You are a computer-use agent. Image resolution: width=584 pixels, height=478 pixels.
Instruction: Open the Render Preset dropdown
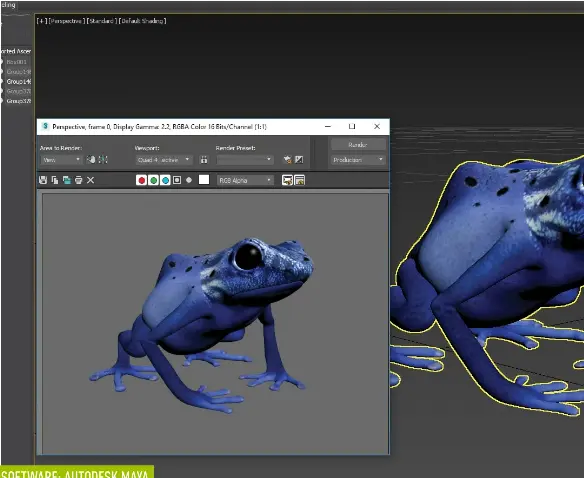[245, 160]
